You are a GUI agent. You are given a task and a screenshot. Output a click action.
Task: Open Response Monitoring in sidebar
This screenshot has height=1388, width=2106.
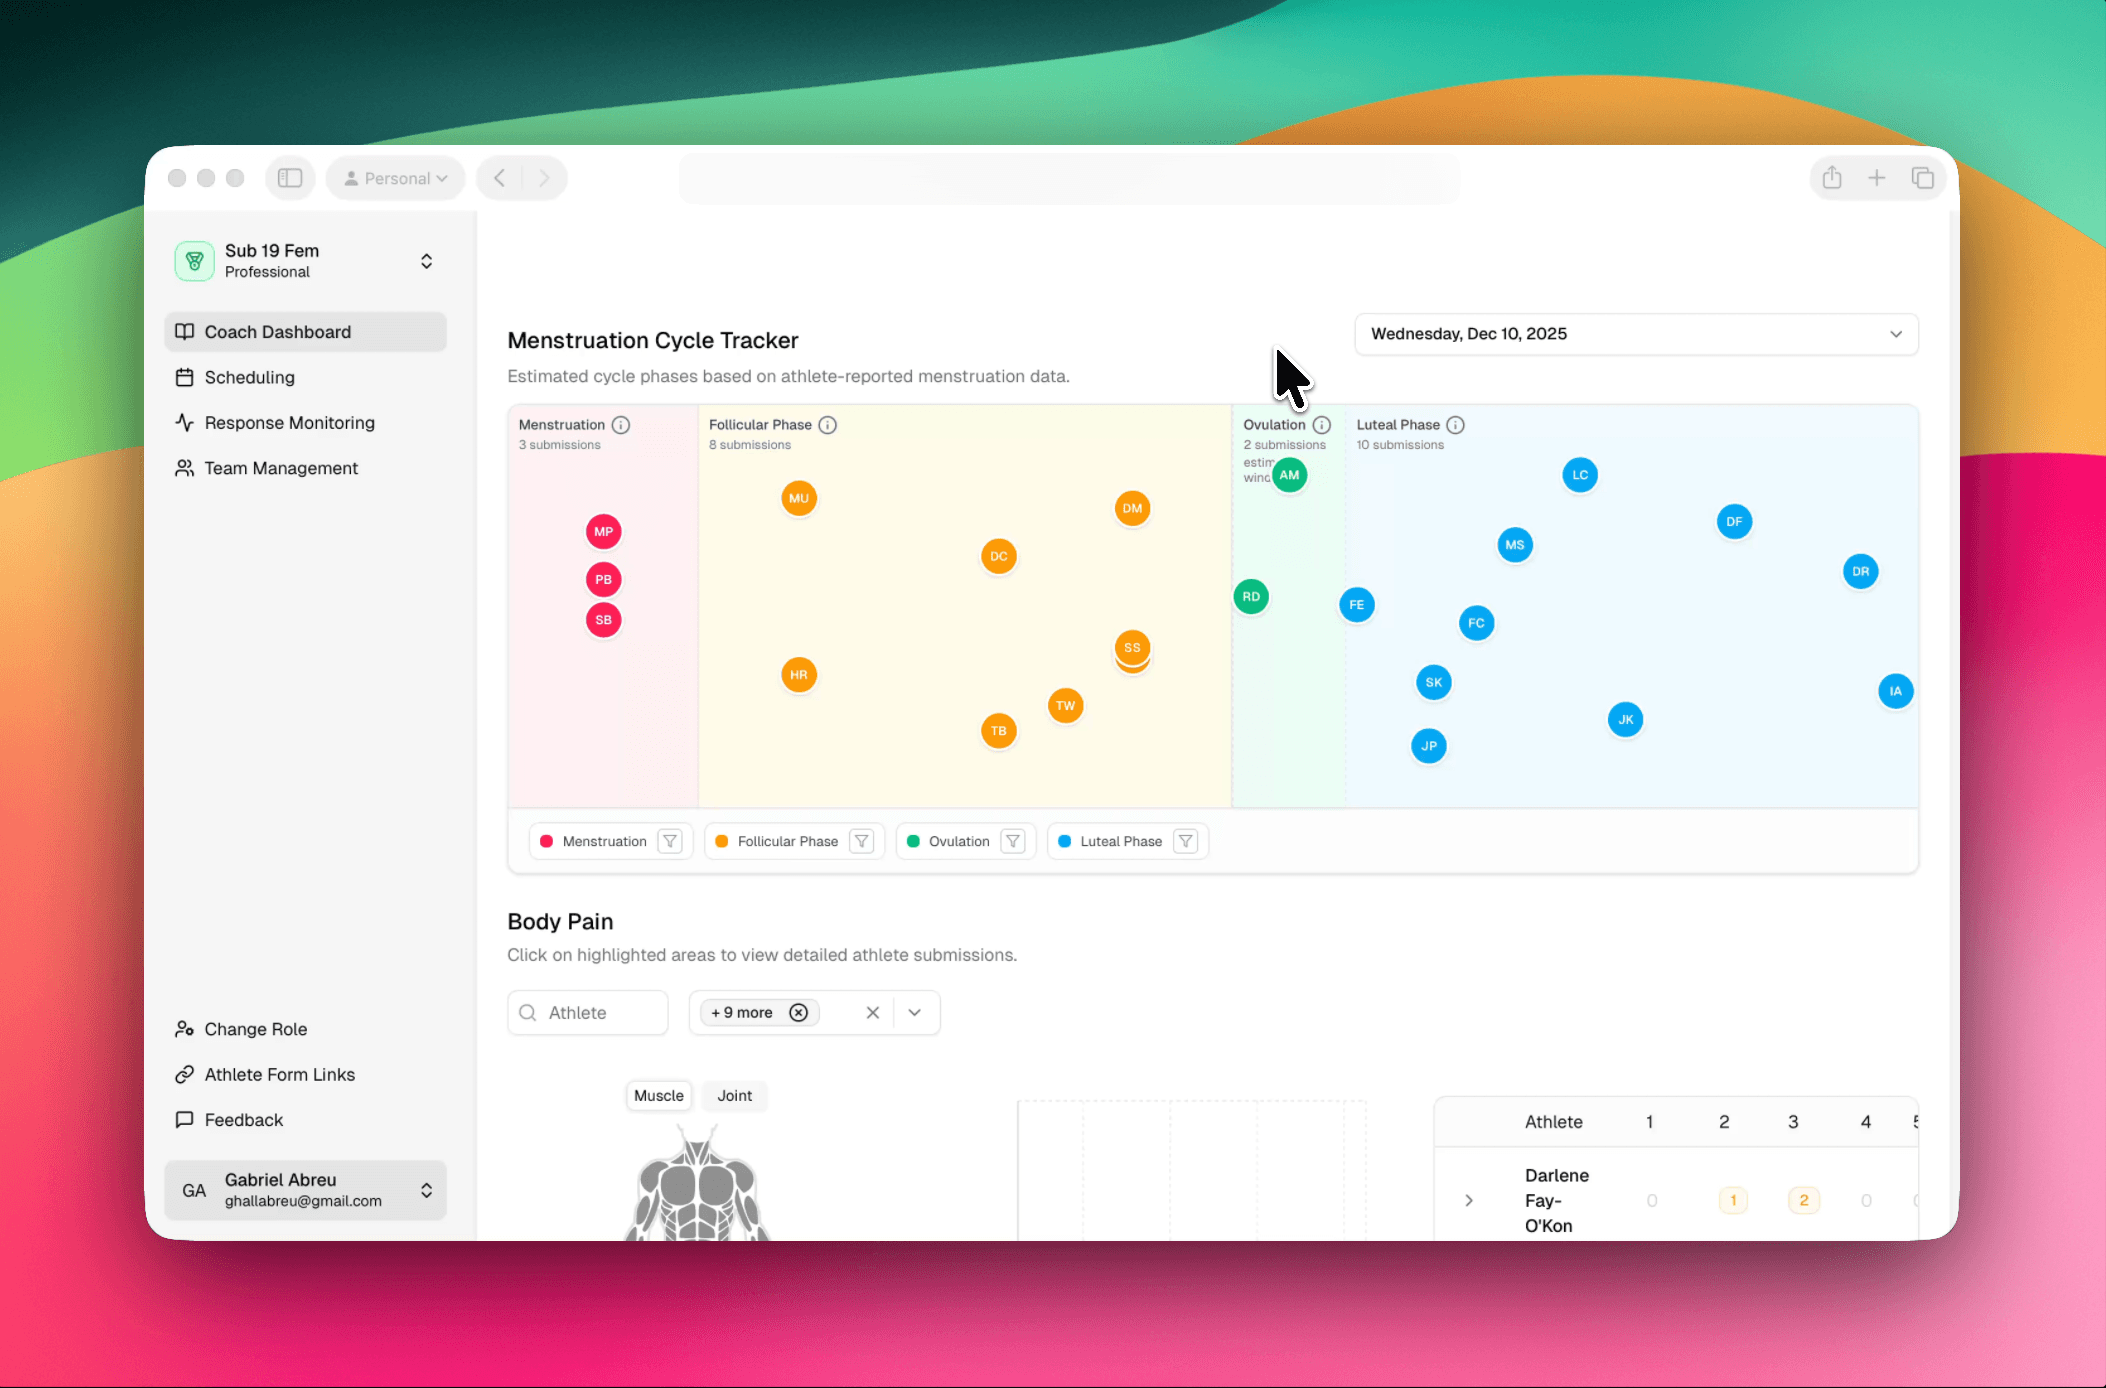tap(289, 423)
